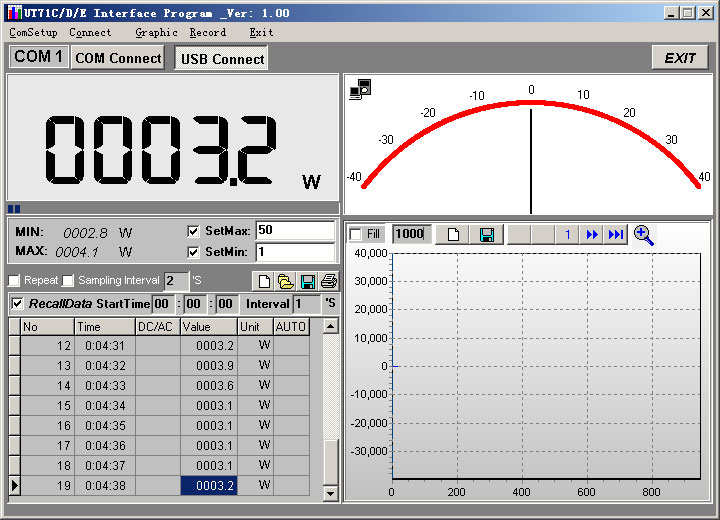Click the computer icon on analog meter panel
Screen dimensions: 720x520
[x=360, y=89]
